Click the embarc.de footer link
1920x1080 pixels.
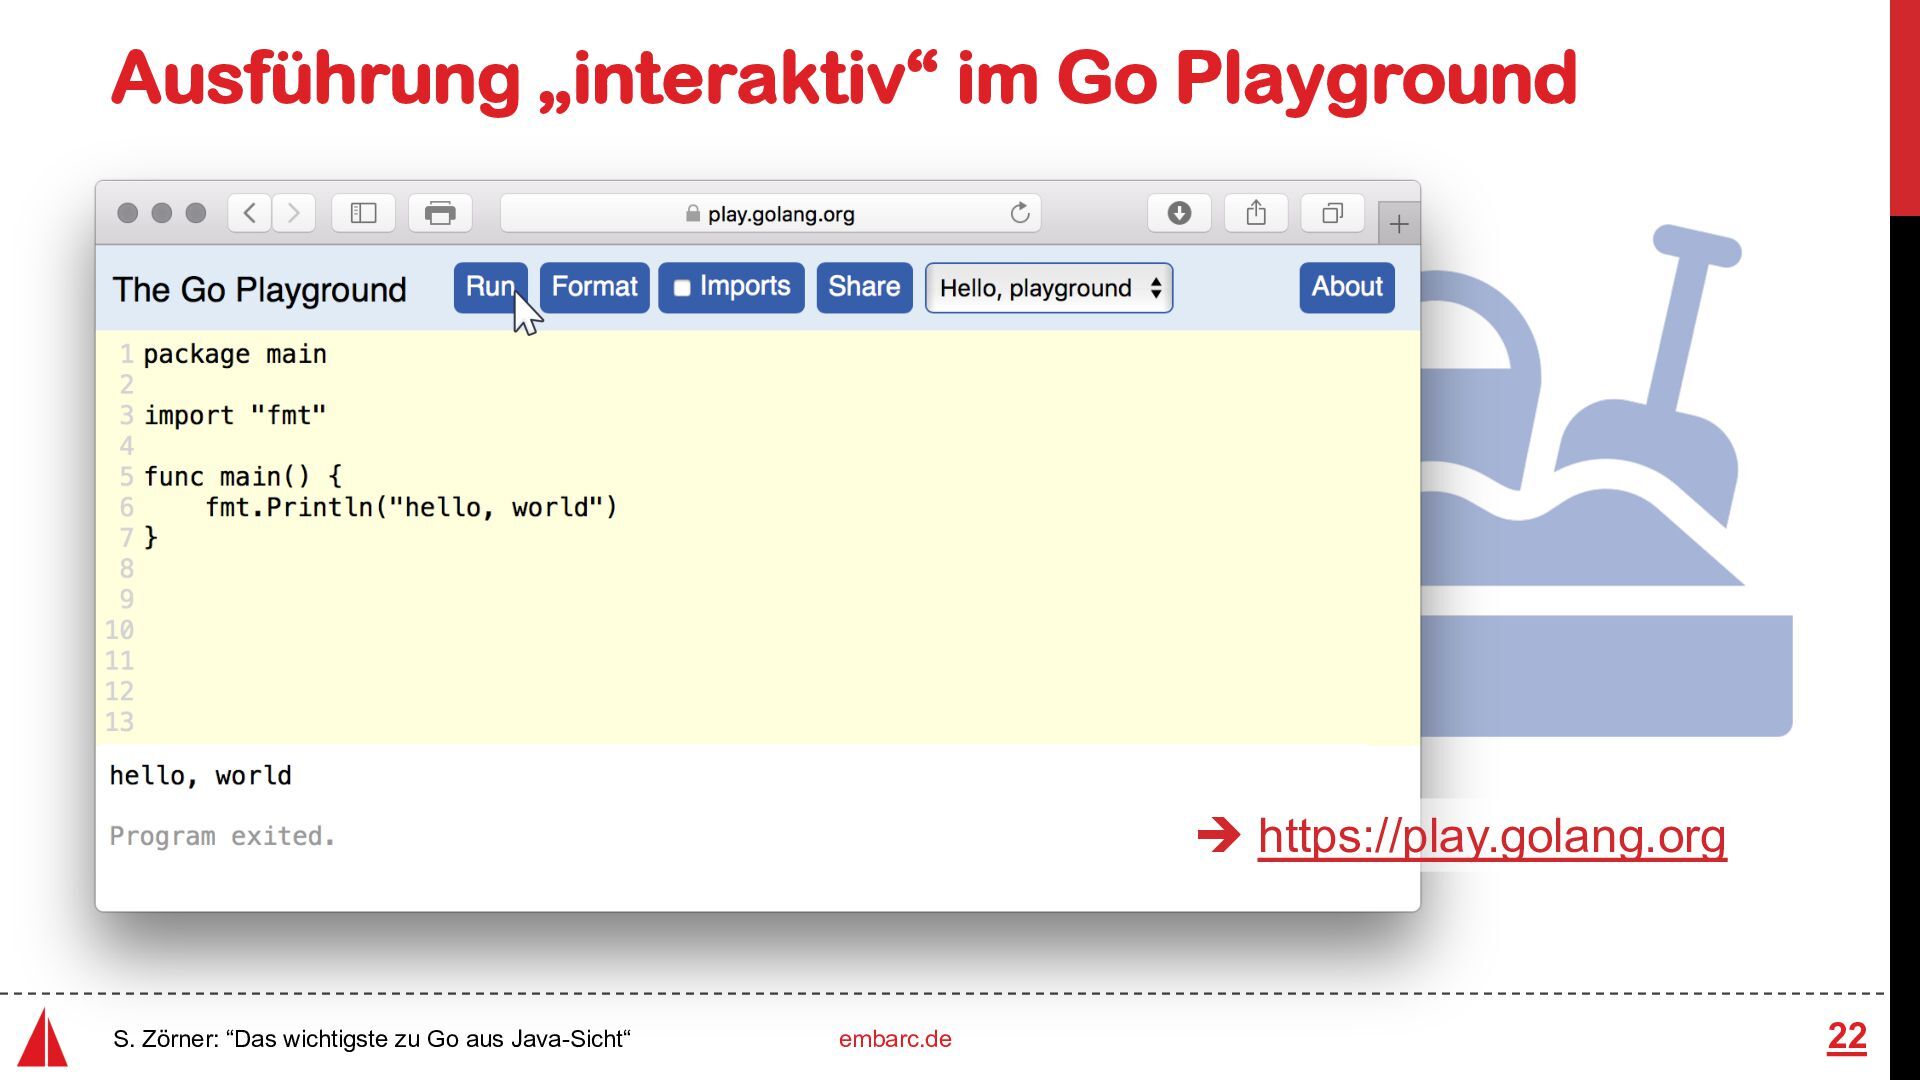point(895,1039)
